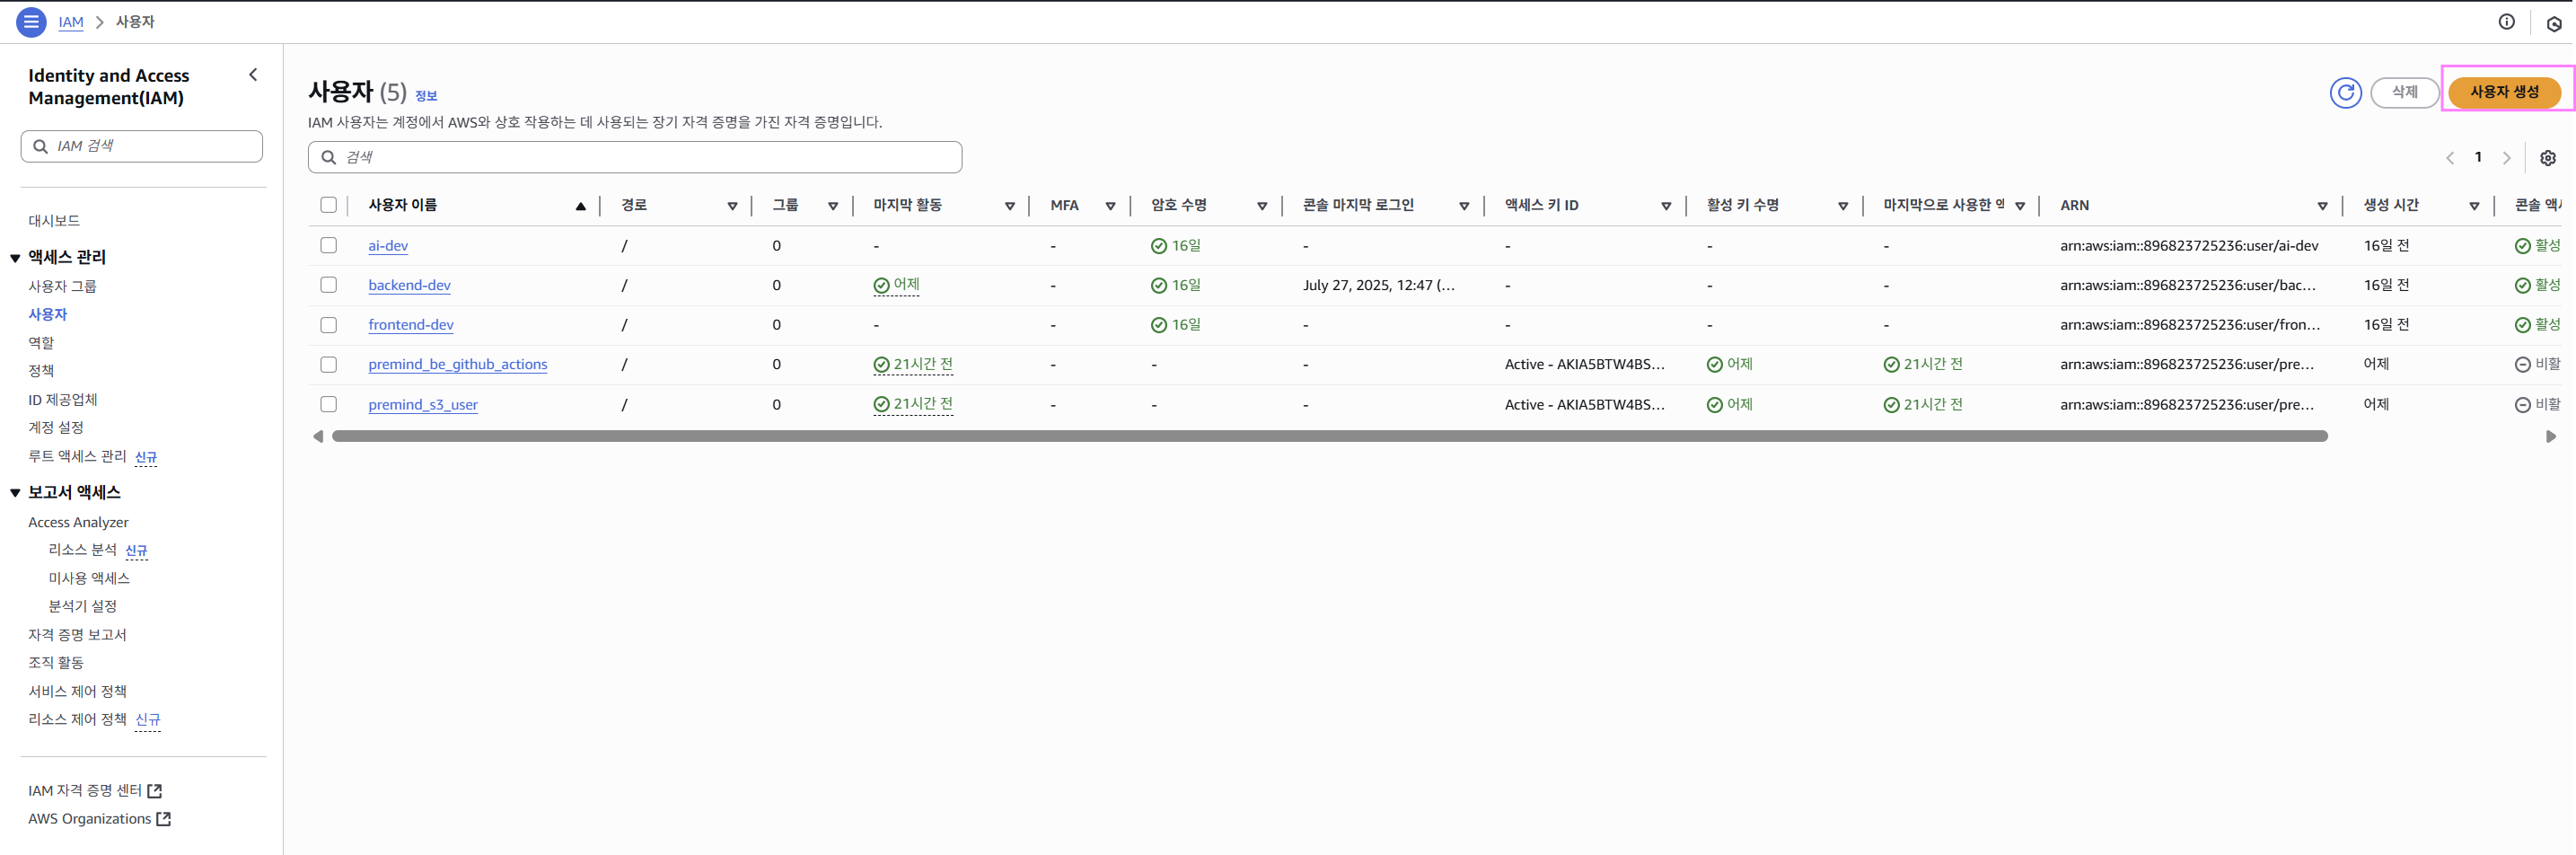Focus the IAM 검색 sidebar input field

142,146
